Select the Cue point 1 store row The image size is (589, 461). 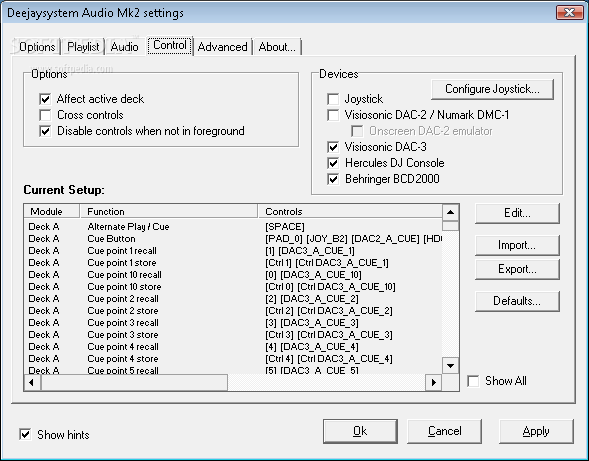coord(233,263)
